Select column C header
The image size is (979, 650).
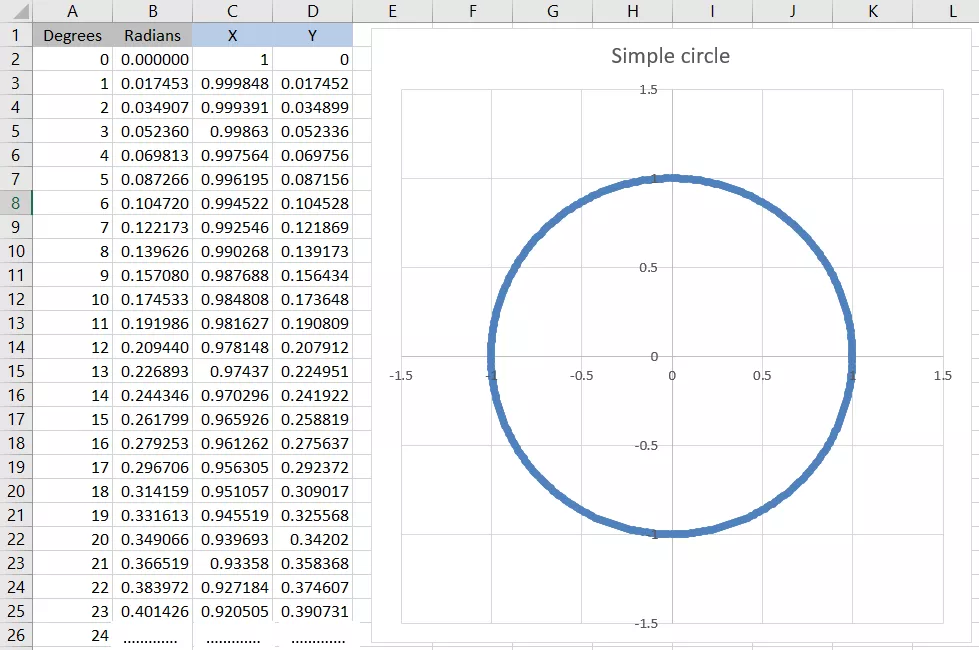pos(232,11)
